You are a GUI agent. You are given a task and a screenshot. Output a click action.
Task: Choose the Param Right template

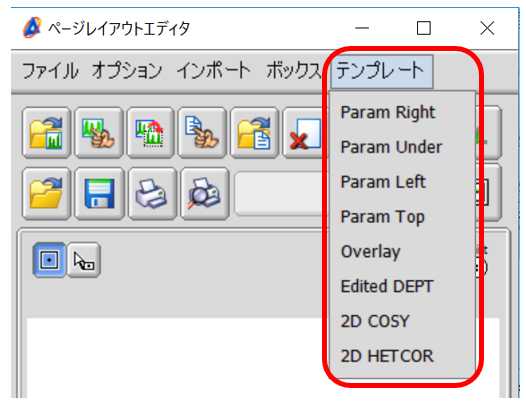(402, 112)
